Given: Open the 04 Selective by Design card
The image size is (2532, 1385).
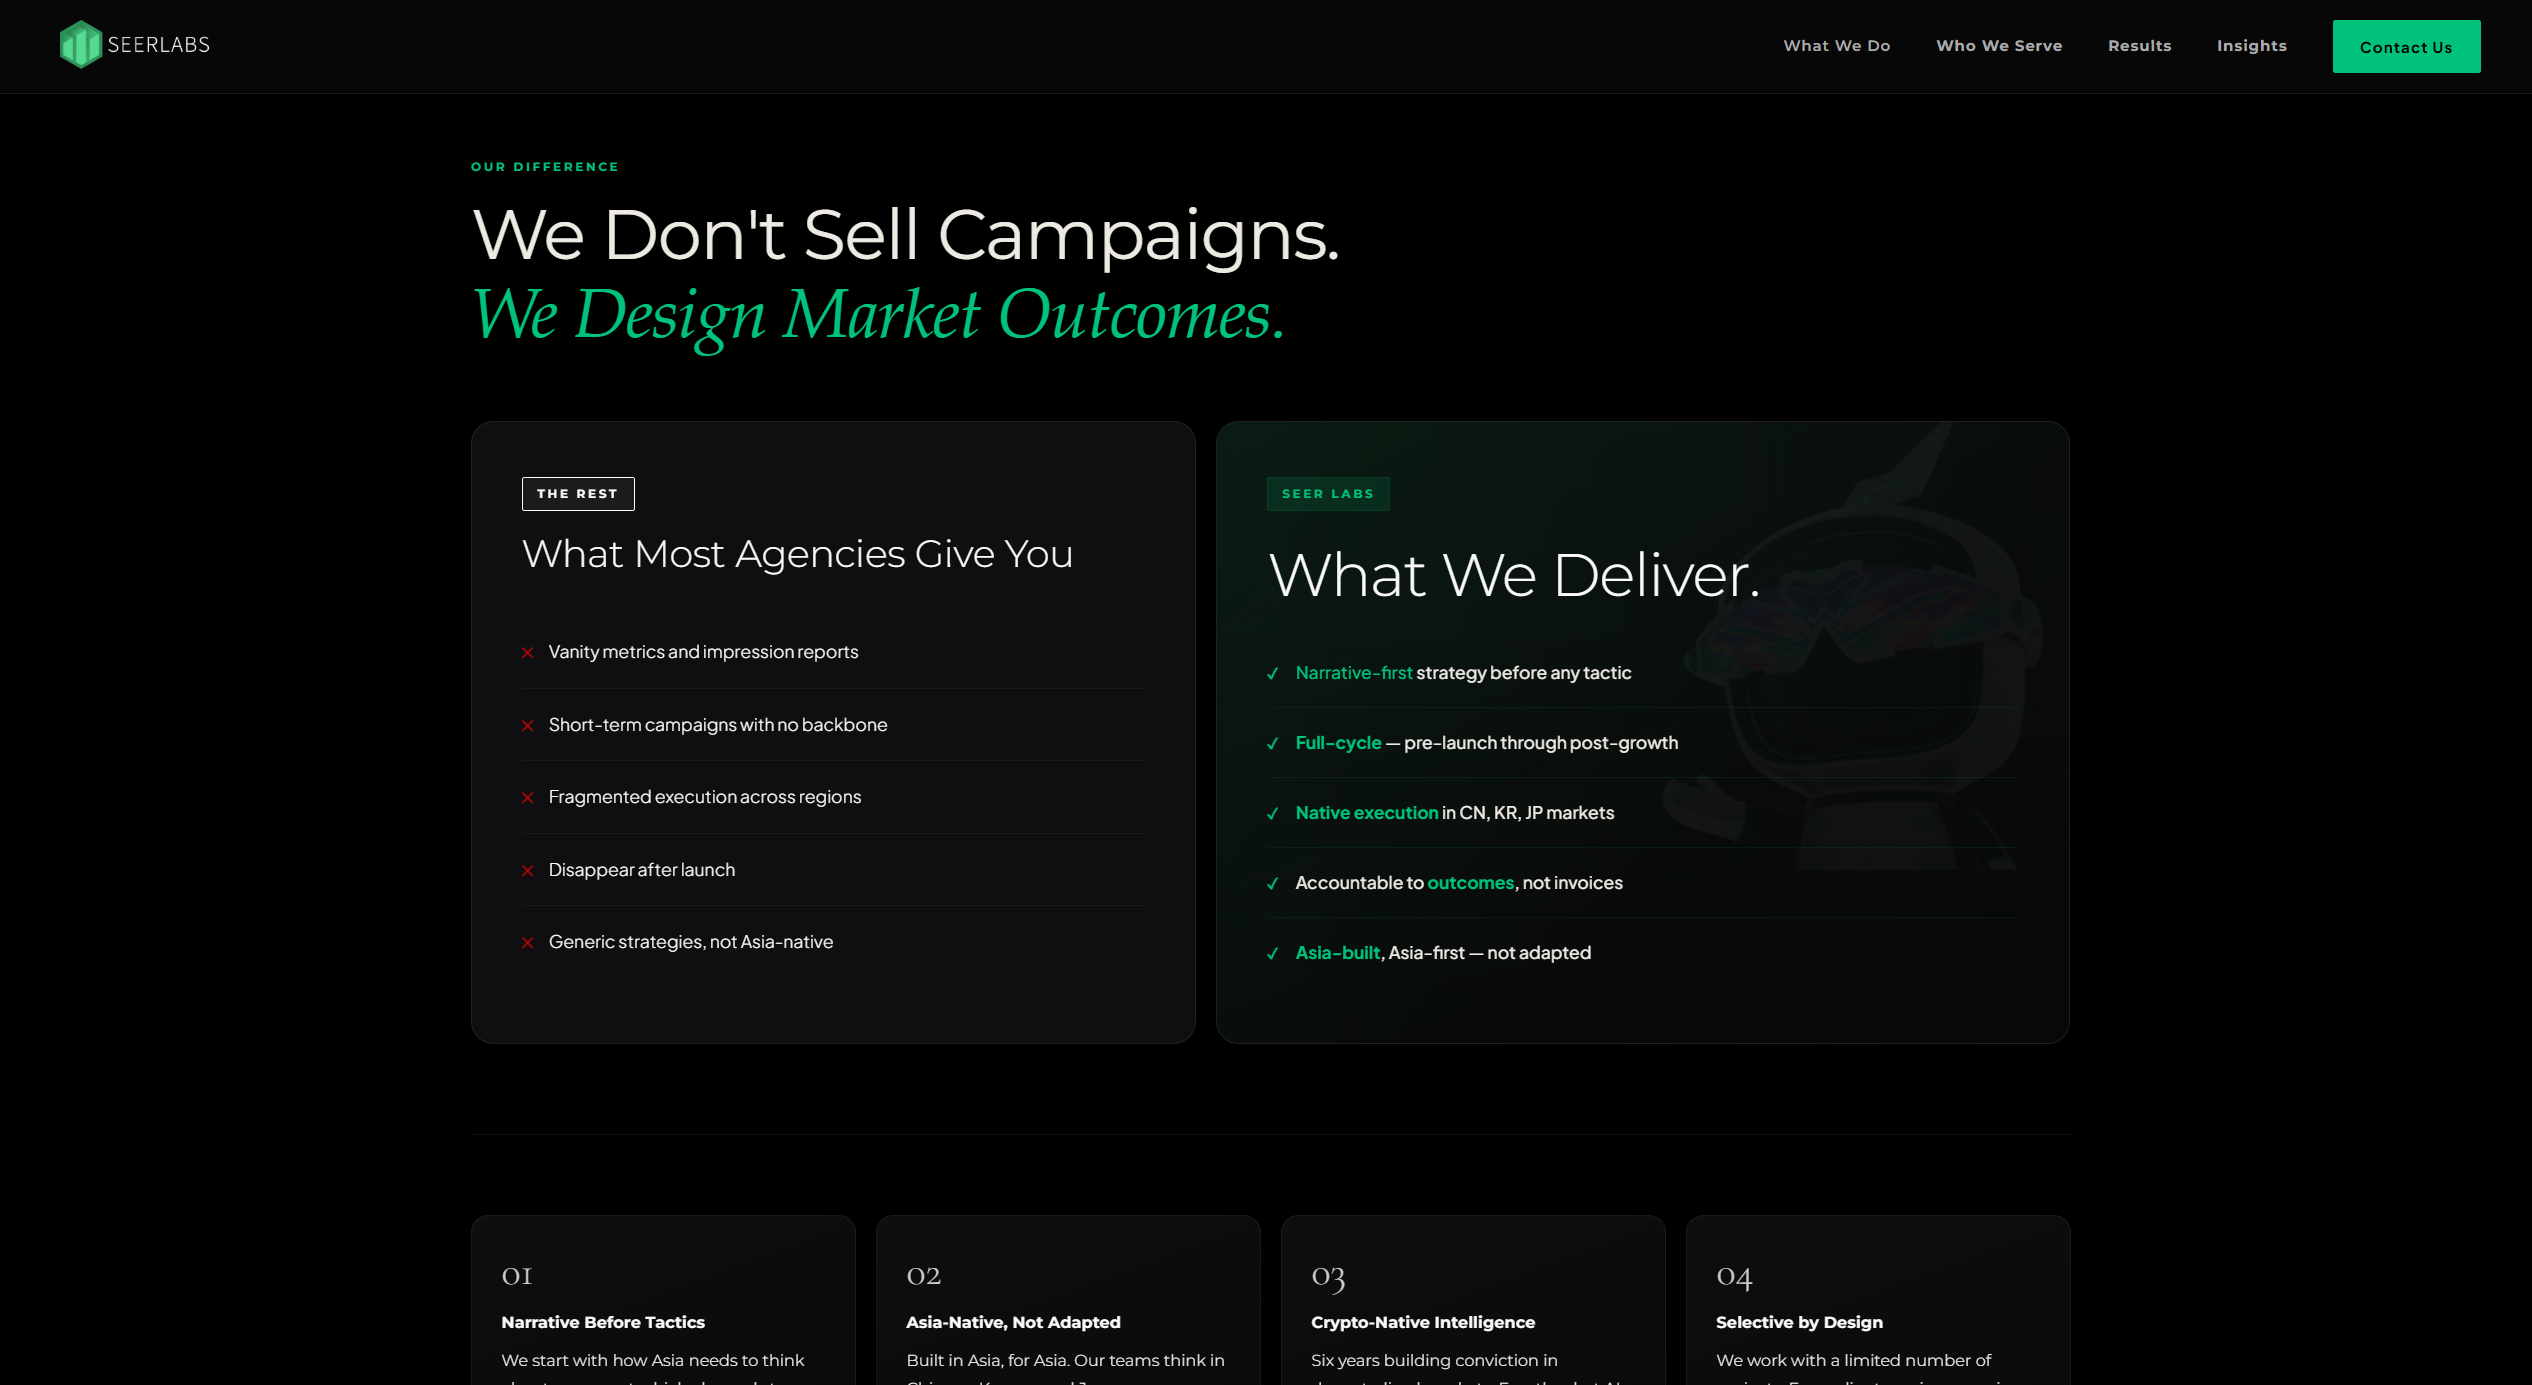Looking at the screenshot, I should [x=1878, y=1300].
